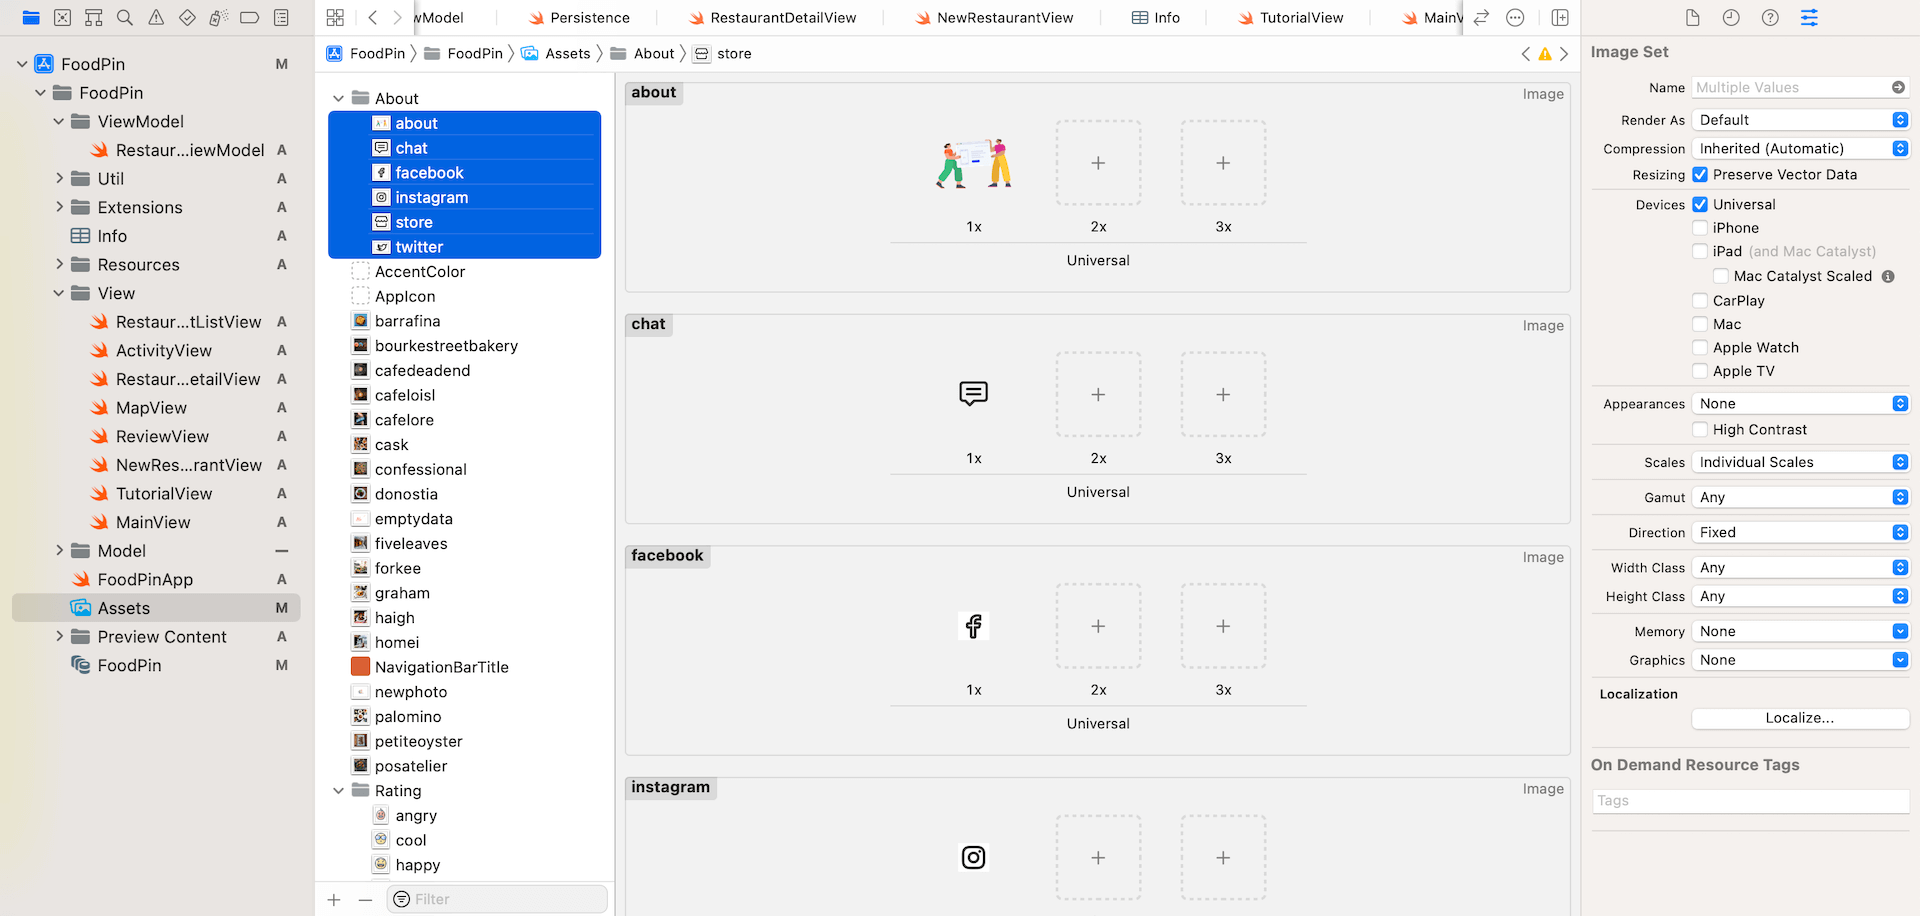Viewport: 1920px width, 916px height.
Task: Open the Find navigator
Action: point(124,17)
